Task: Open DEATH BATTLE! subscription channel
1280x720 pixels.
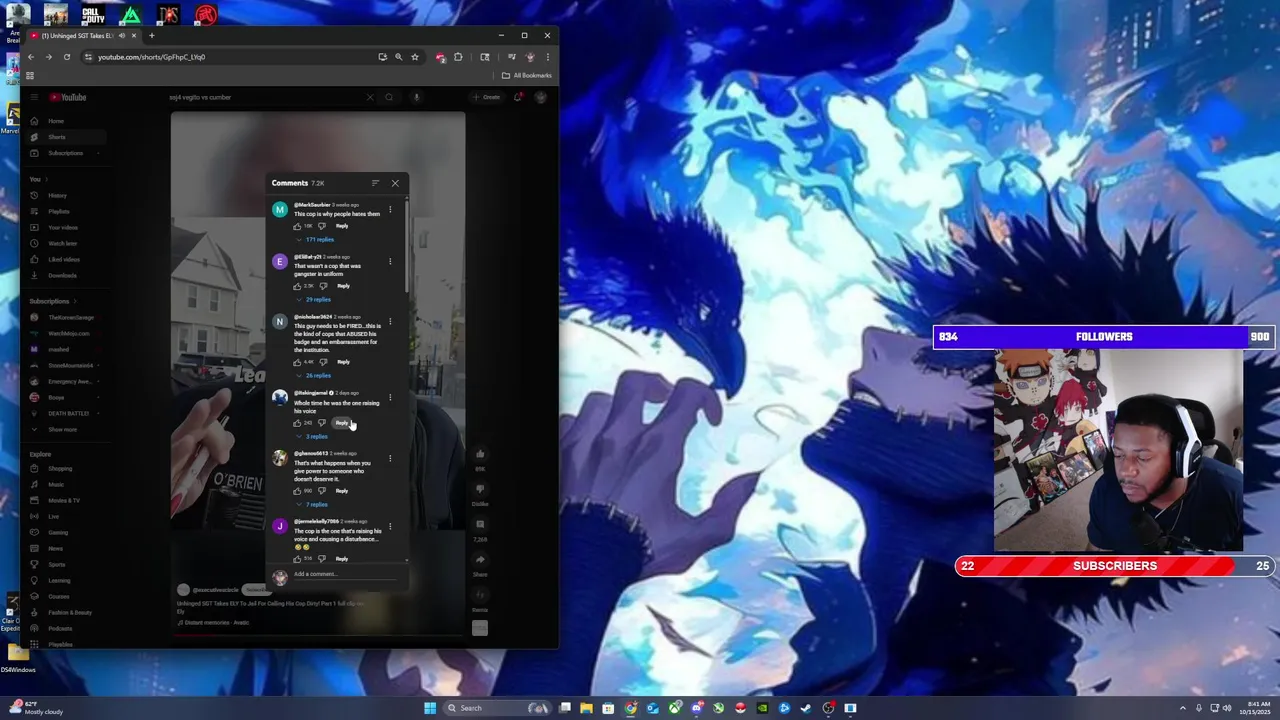Action: (67, 413)
